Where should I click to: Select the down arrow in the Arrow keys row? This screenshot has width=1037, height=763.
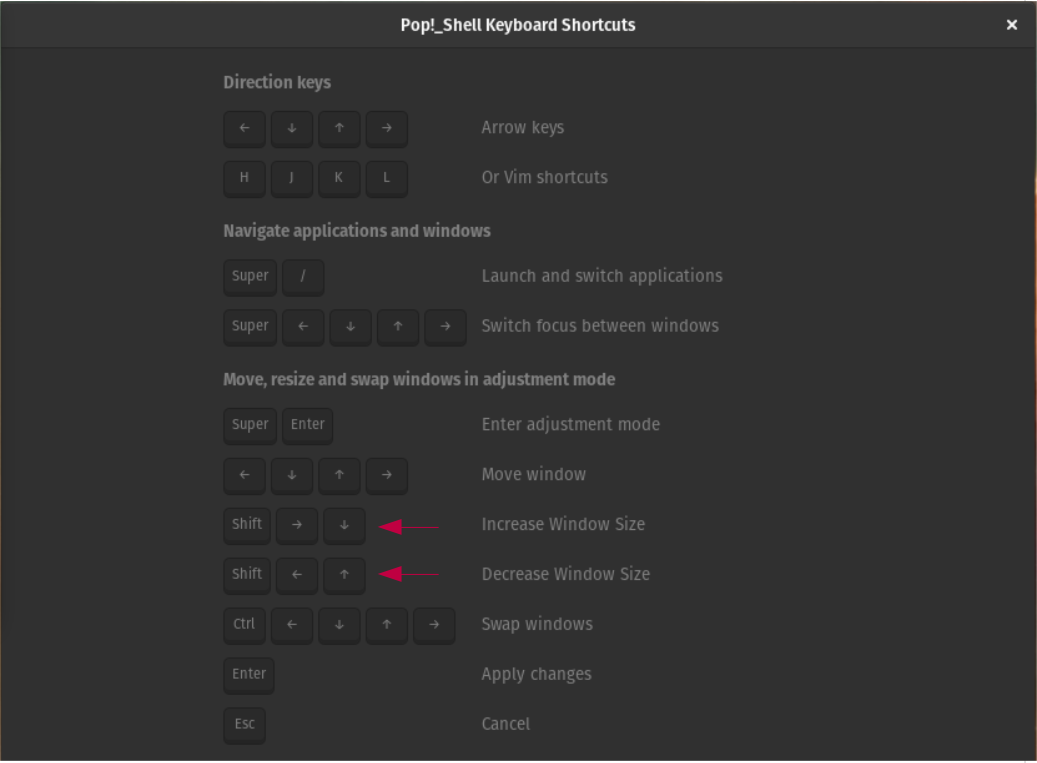(x=291, y=128)
